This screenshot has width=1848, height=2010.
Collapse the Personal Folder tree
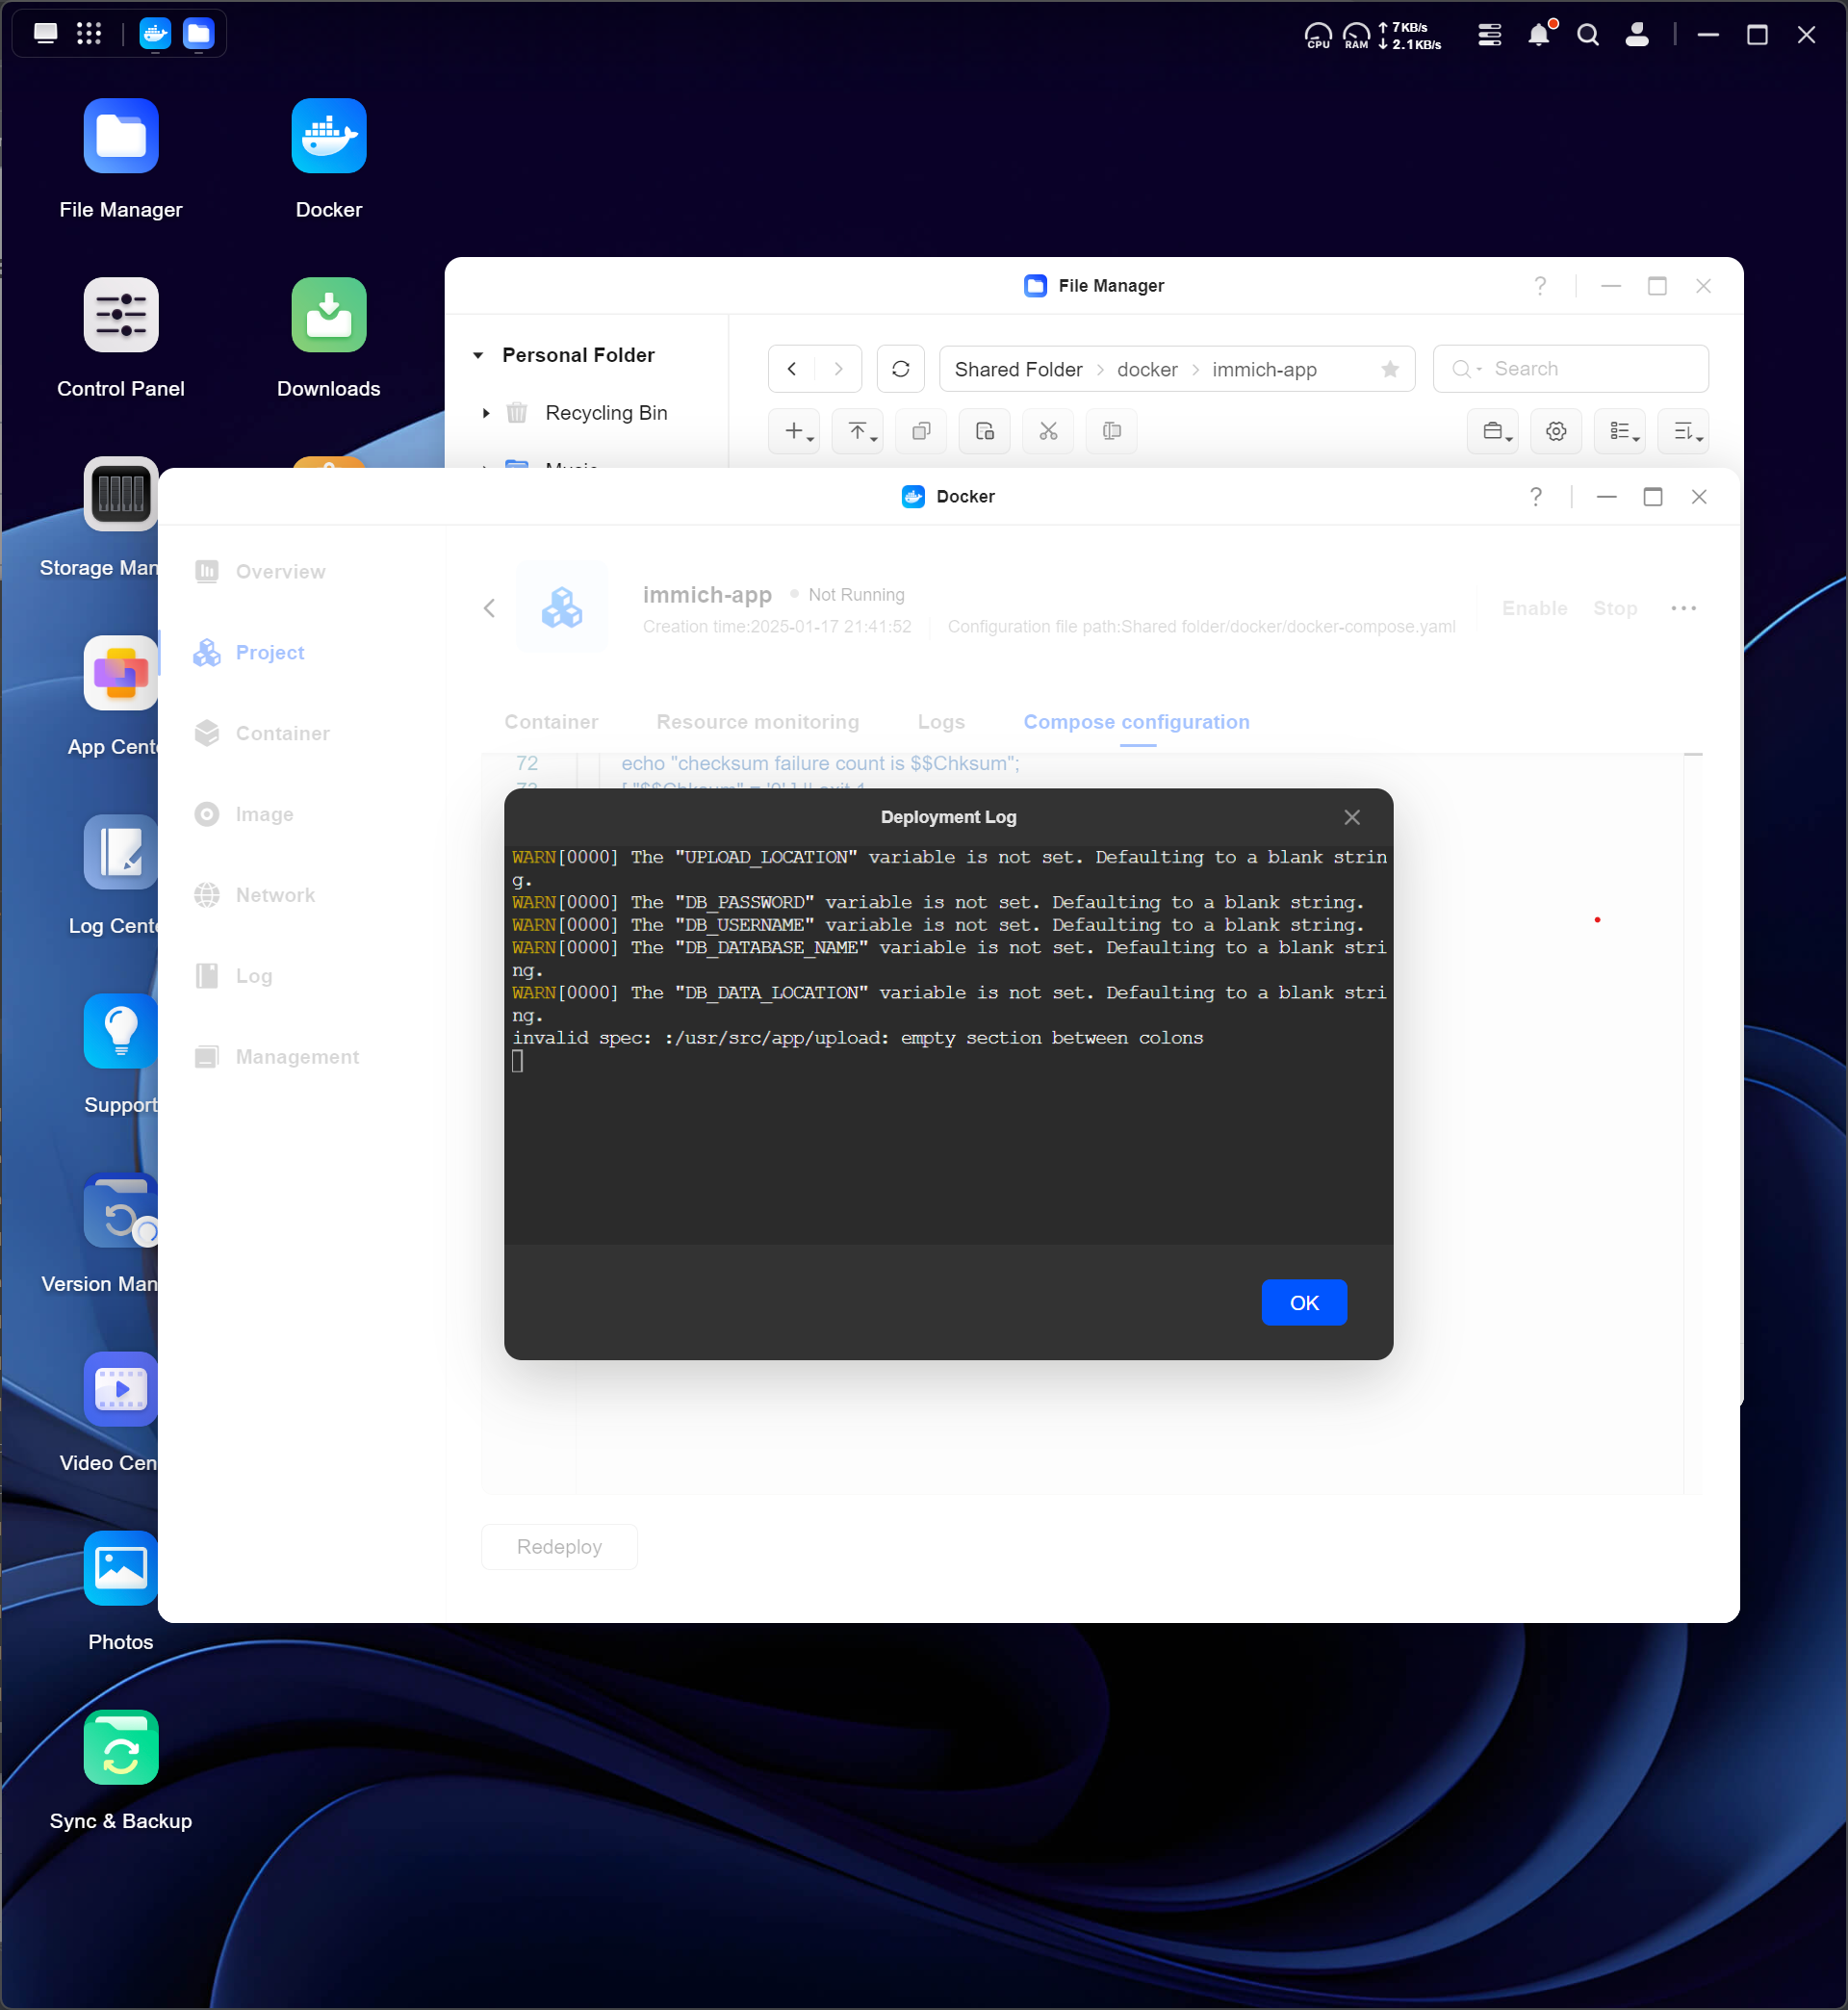pos(478,355)
